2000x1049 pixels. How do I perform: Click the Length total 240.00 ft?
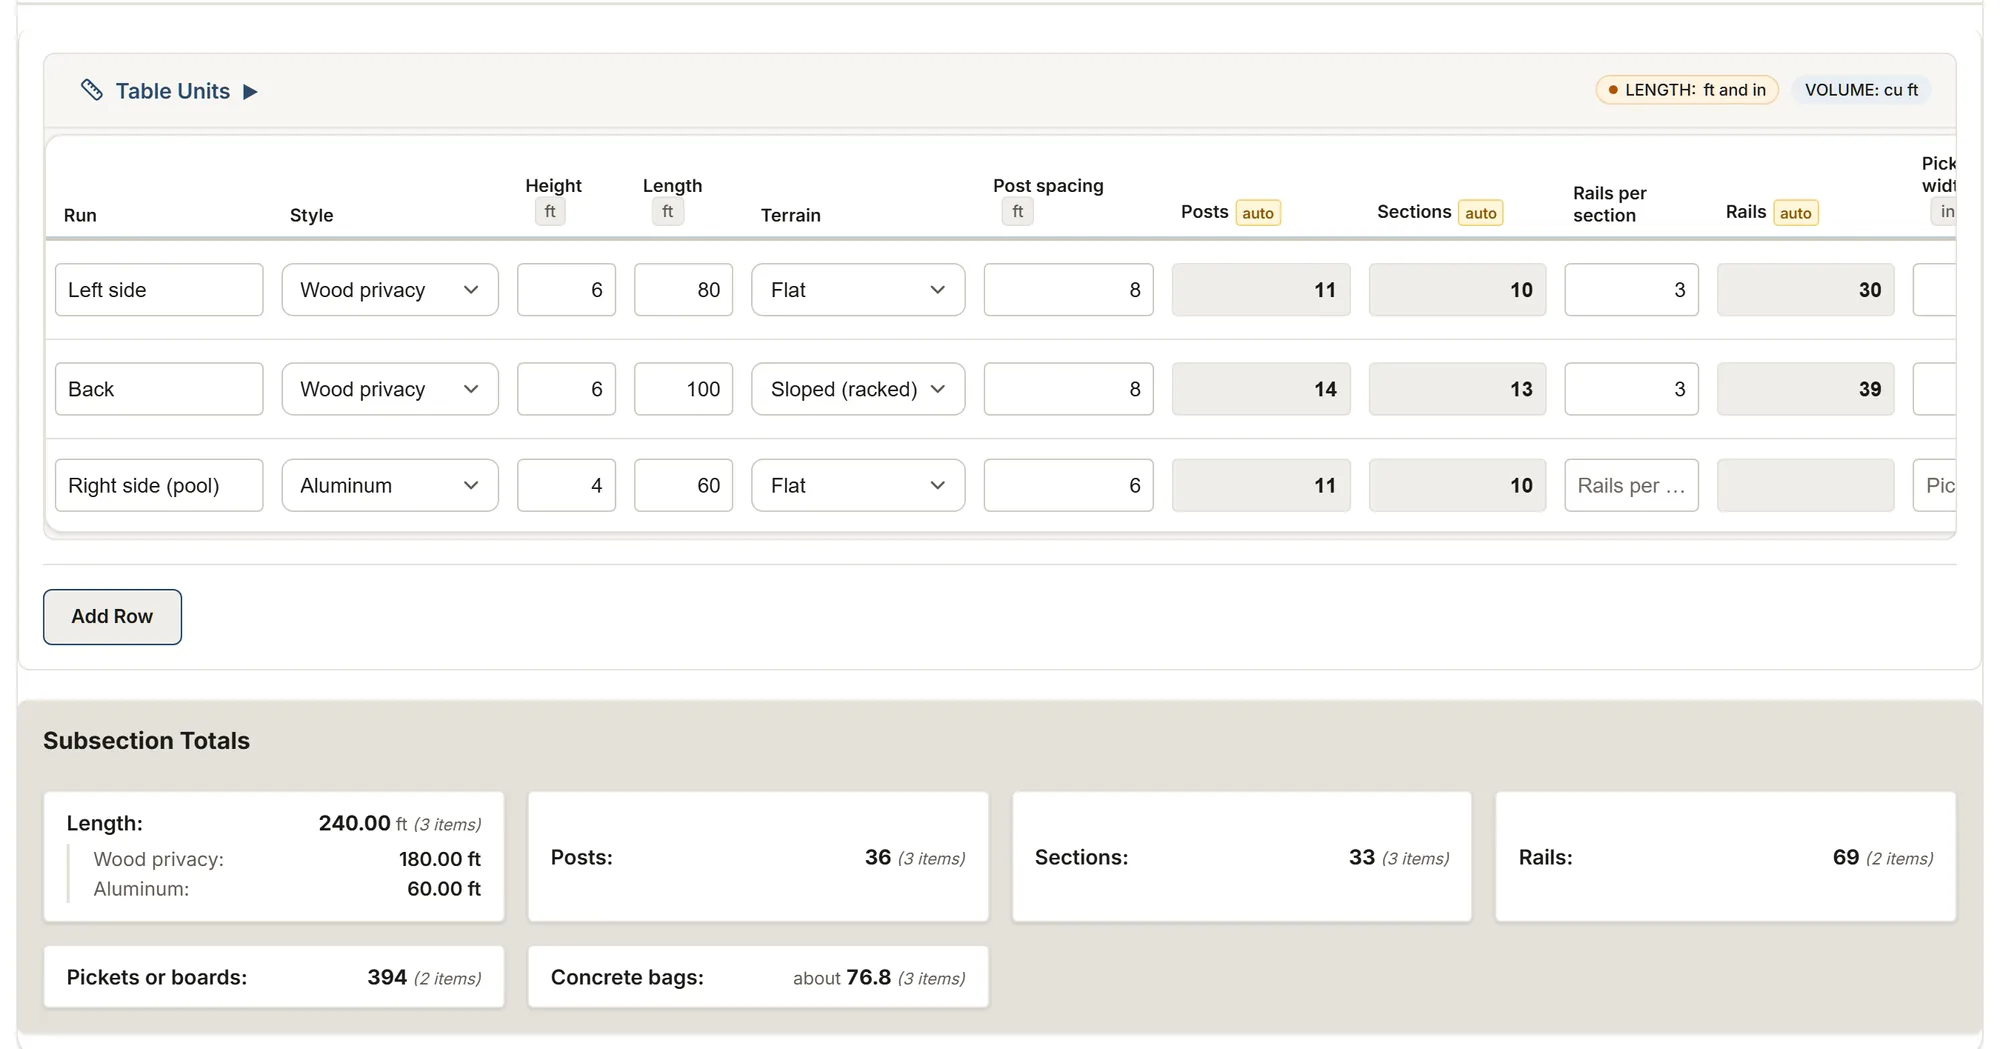click(363, 823)
